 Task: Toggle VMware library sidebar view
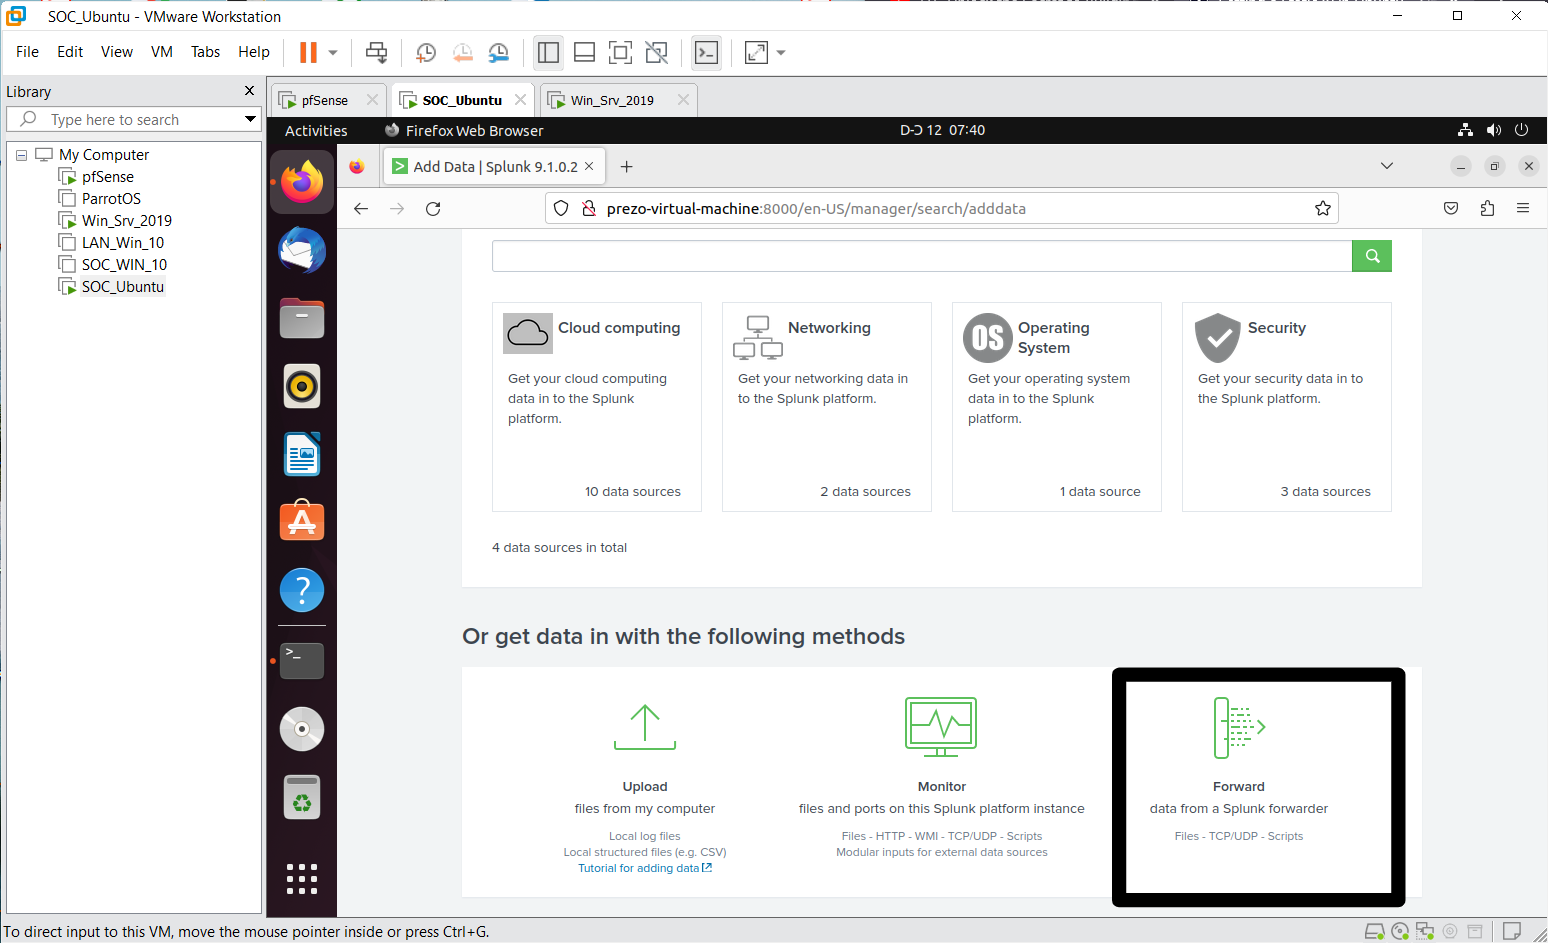(x=548, y=52)
